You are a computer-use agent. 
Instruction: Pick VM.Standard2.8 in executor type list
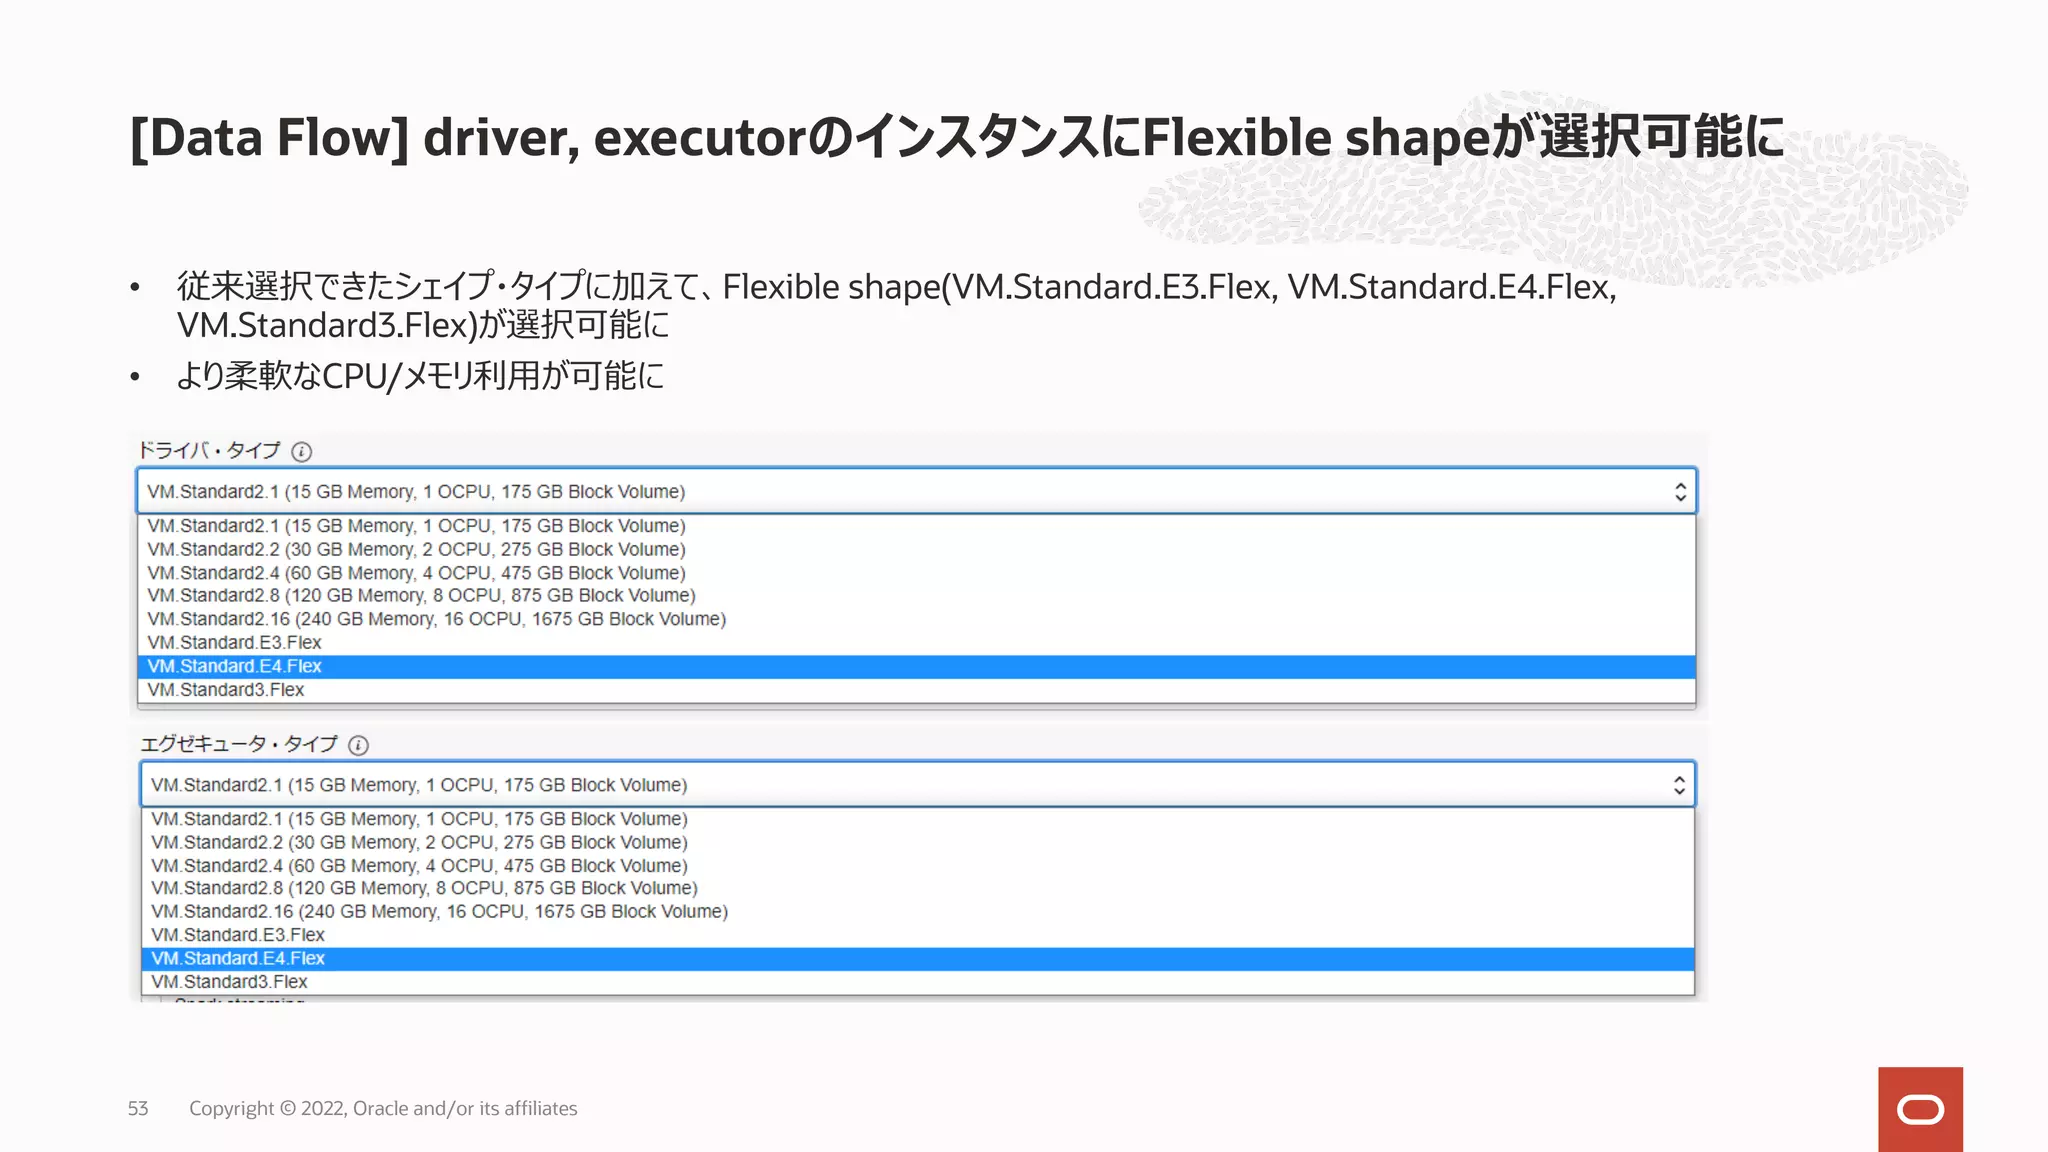(x=918, y=888)
